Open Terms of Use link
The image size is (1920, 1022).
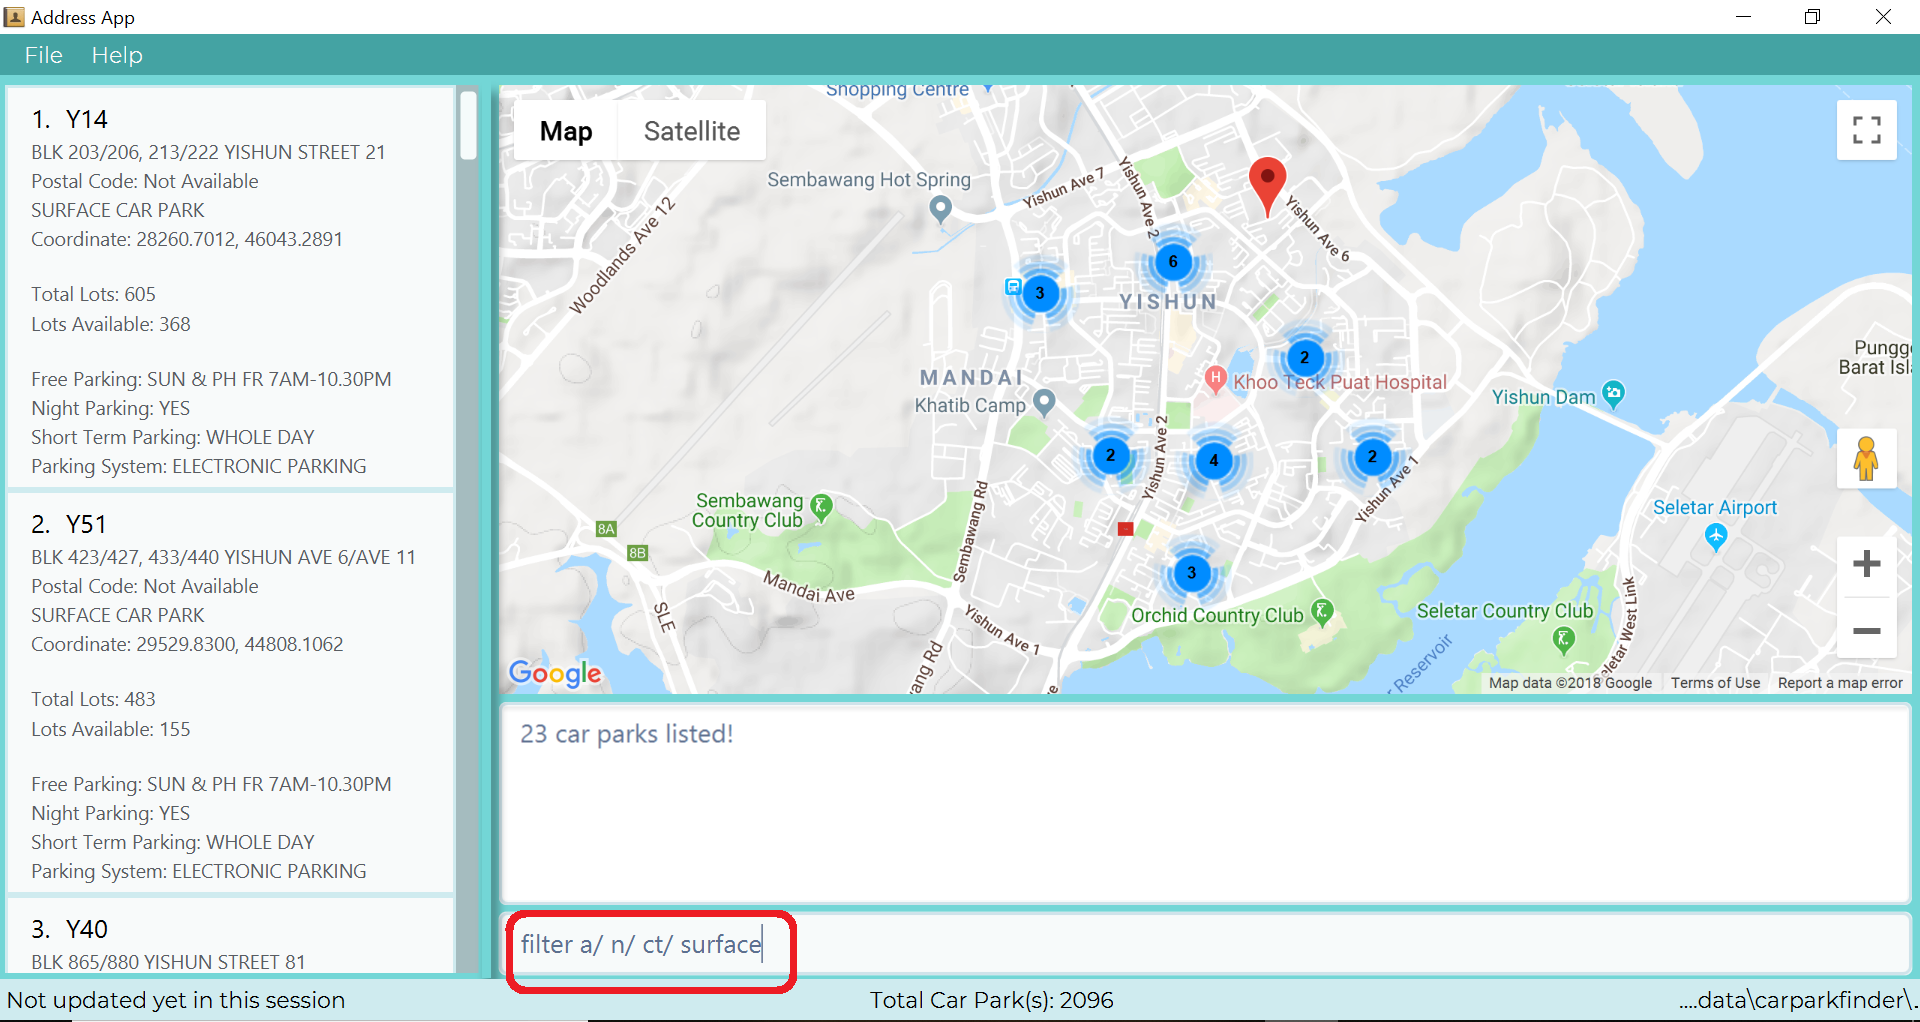point(1715,683)
